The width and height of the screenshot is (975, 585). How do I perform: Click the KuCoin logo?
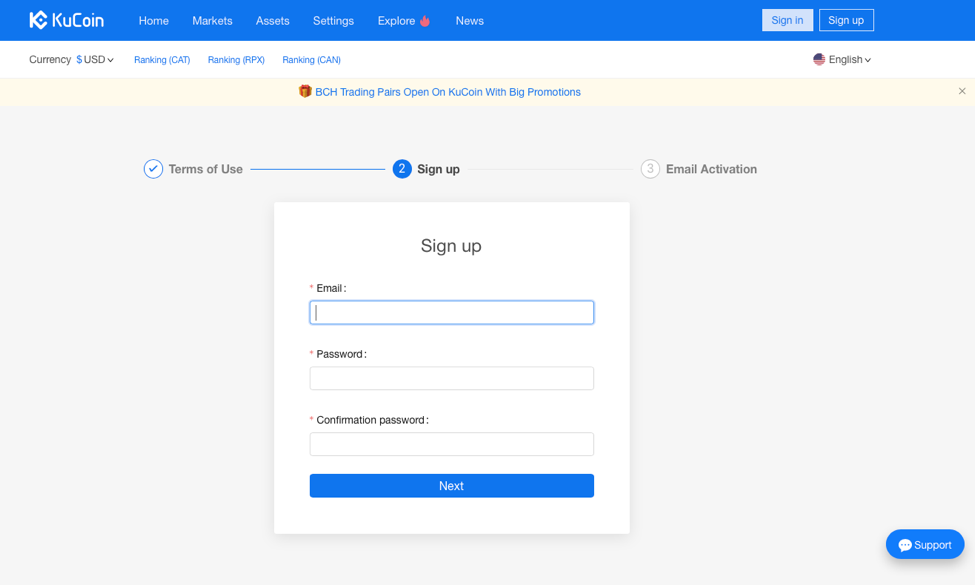[x=67, y=21]
